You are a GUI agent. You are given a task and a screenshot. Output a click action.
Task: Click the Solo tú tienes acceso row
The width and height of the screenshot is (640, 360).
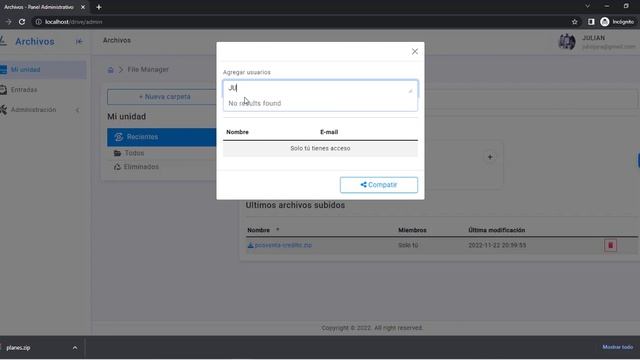(320, 149)
